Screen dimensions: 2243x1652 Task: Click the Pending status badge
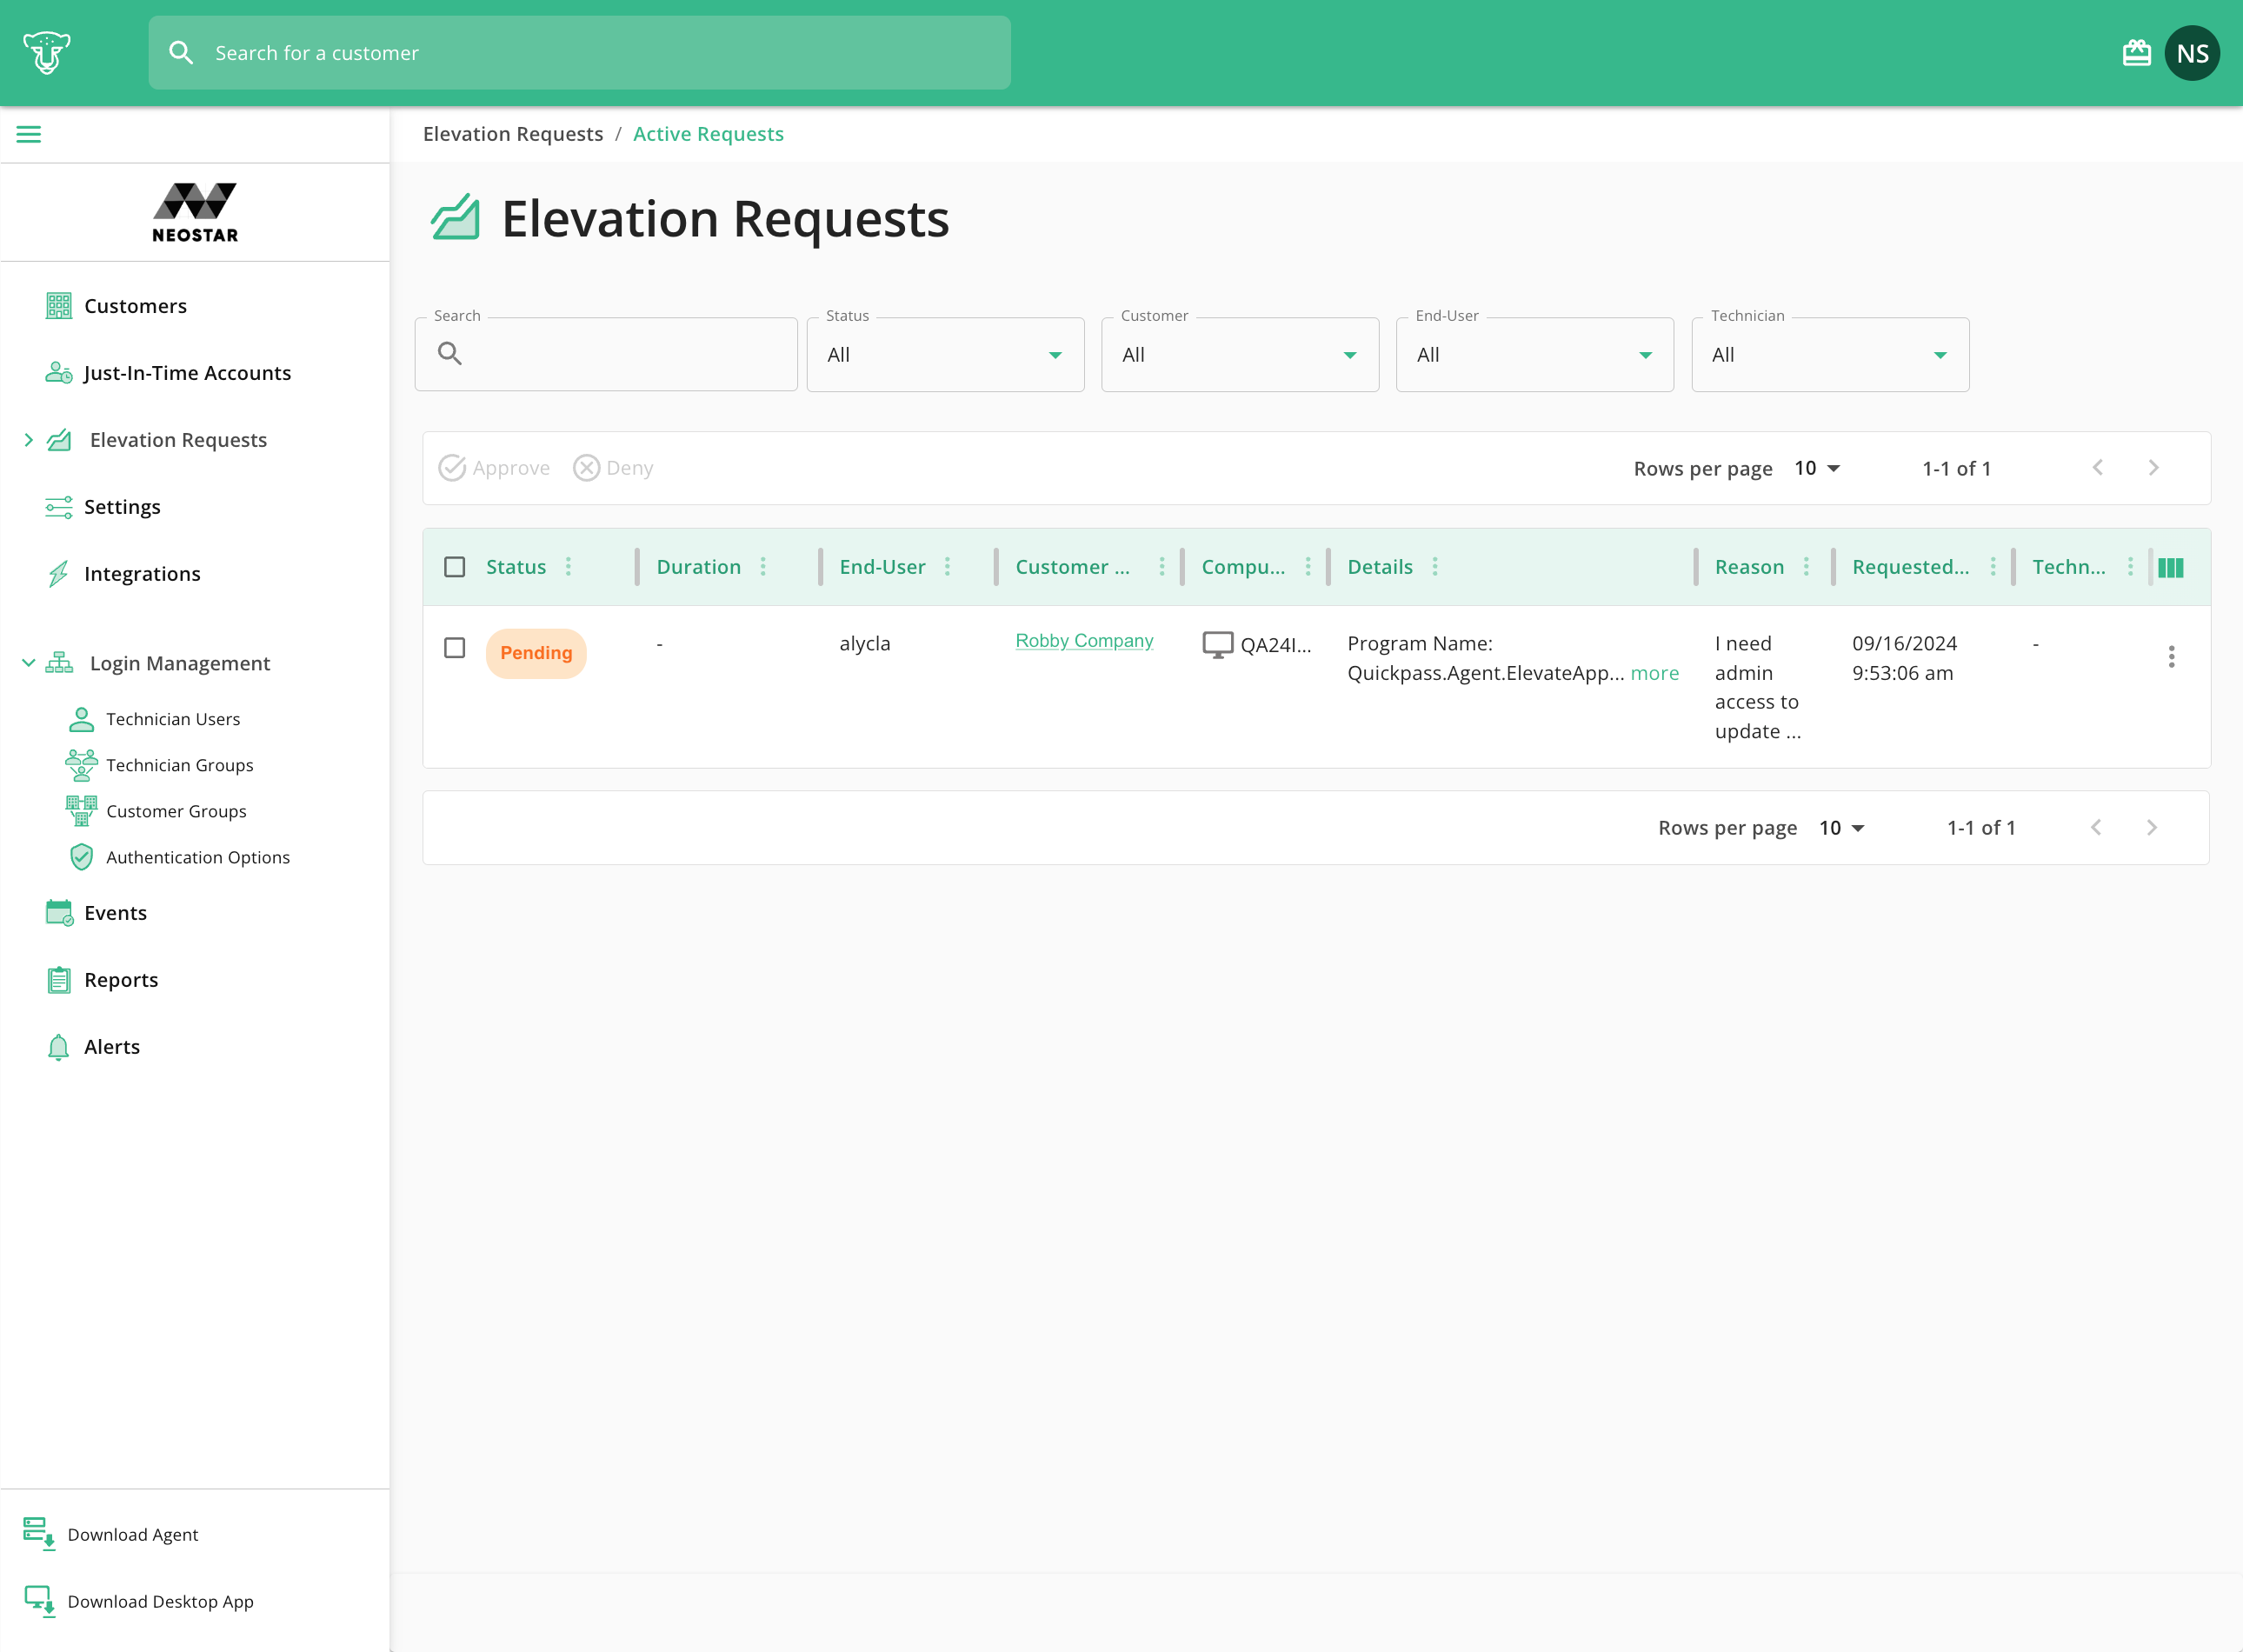(x=536, y=653)
